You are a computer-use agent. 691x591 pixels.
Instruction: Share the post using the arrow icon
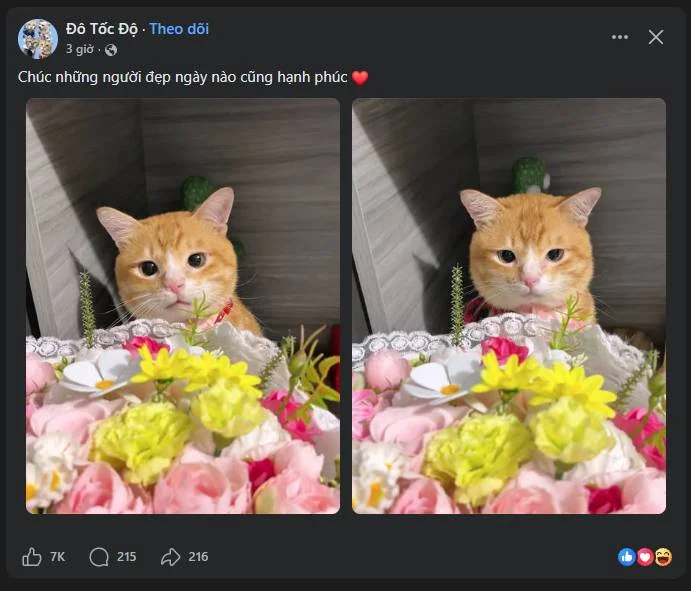click(171, 557)
